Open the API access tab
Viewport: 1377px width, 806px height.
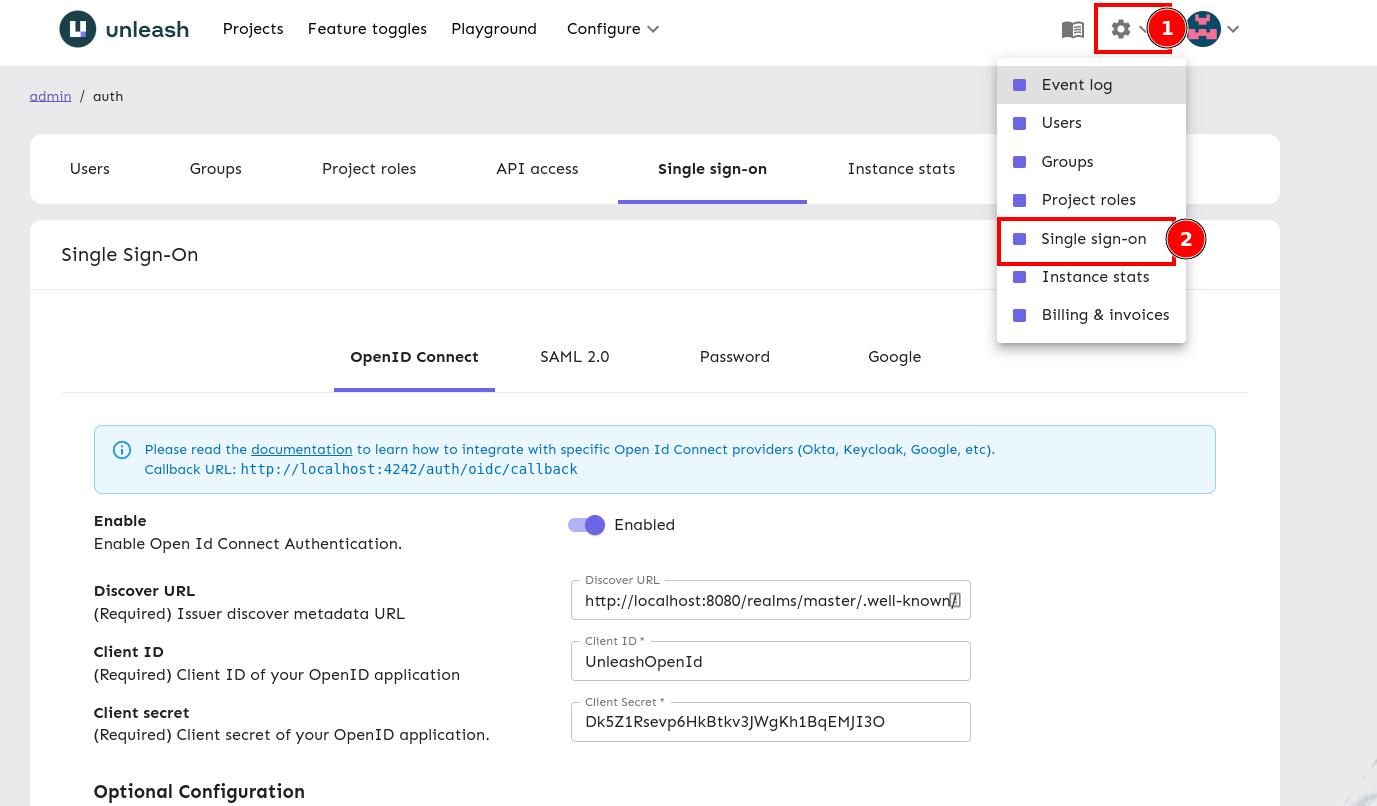[x=537, y=168]
